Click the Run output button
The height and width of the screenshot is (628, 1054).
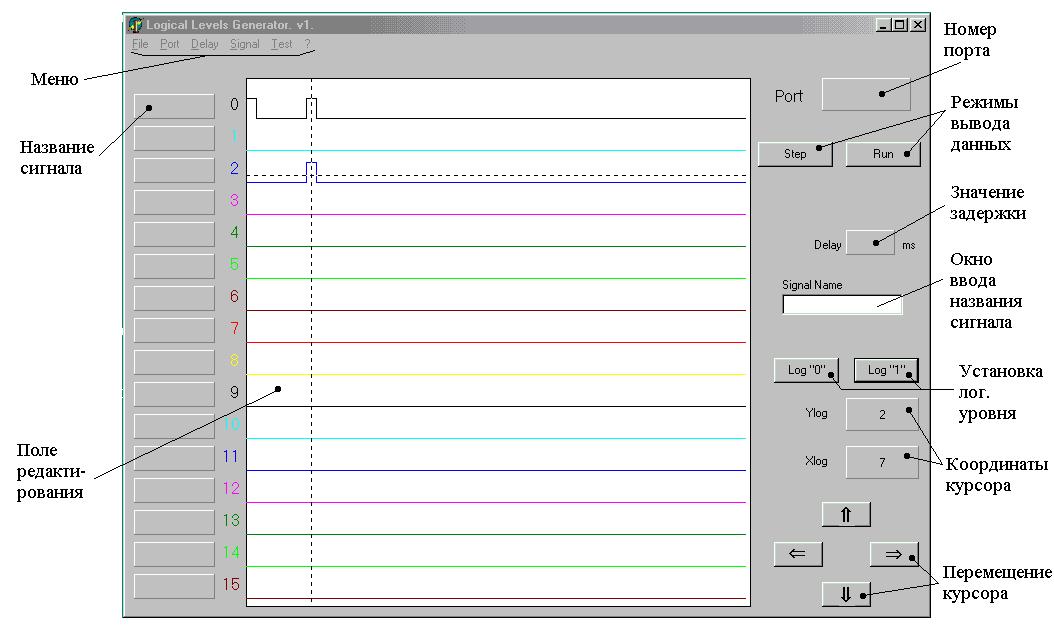[883, 154]
